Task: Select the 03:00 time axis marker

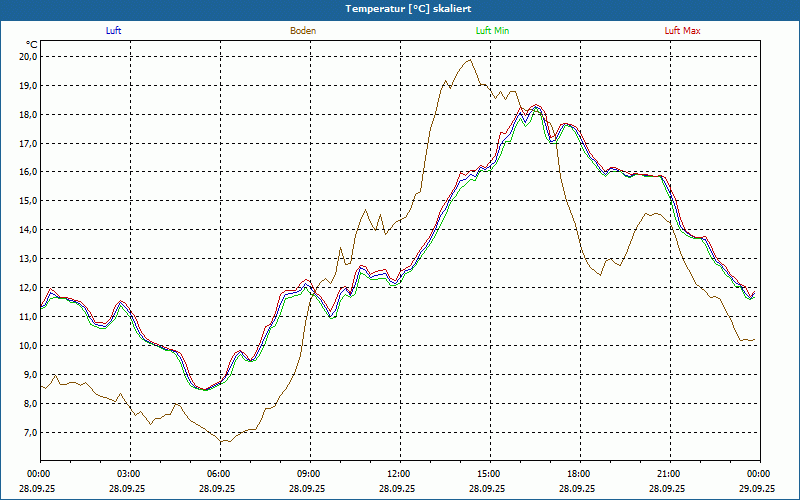Action: coord(128,474)
